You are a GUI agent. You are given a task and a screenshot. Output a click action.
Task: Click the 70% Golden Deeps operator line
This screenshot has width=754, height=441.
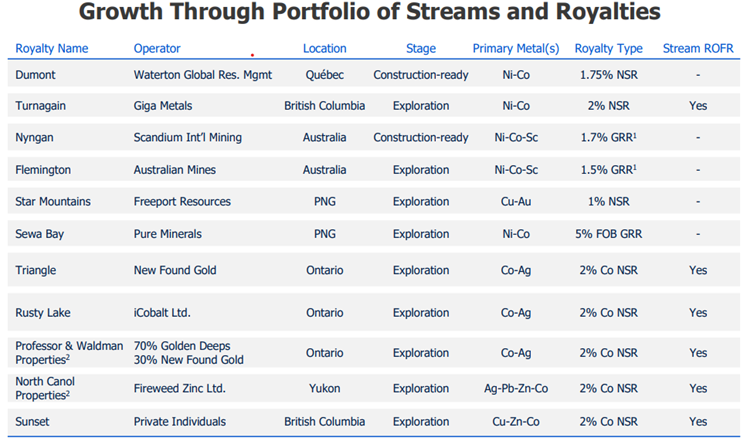click(182, 346)
